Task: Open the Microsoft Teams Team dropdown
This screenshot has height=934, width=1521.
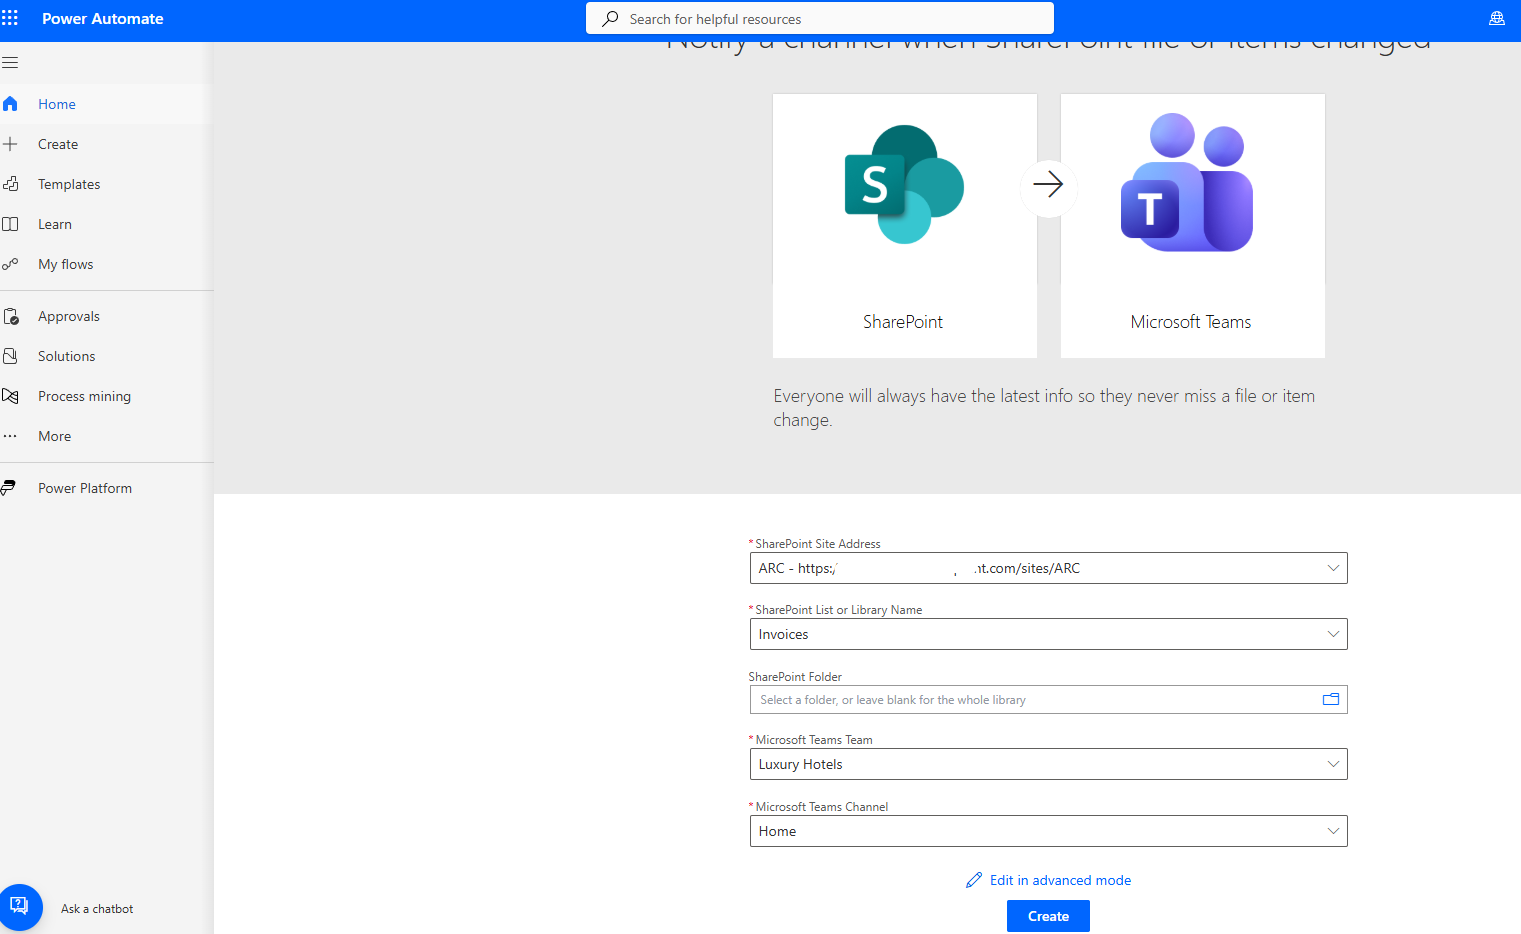Action: coord(1332,764)
